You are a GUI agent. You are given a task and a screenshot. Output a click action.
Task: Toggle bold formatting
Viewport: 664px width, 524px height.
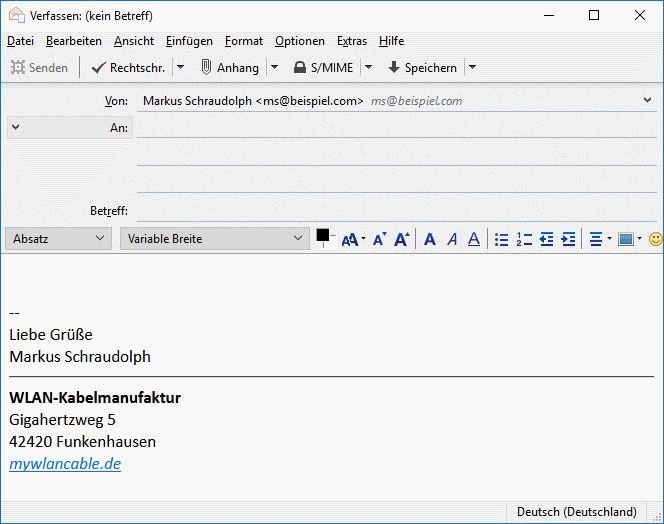point(430,240)
